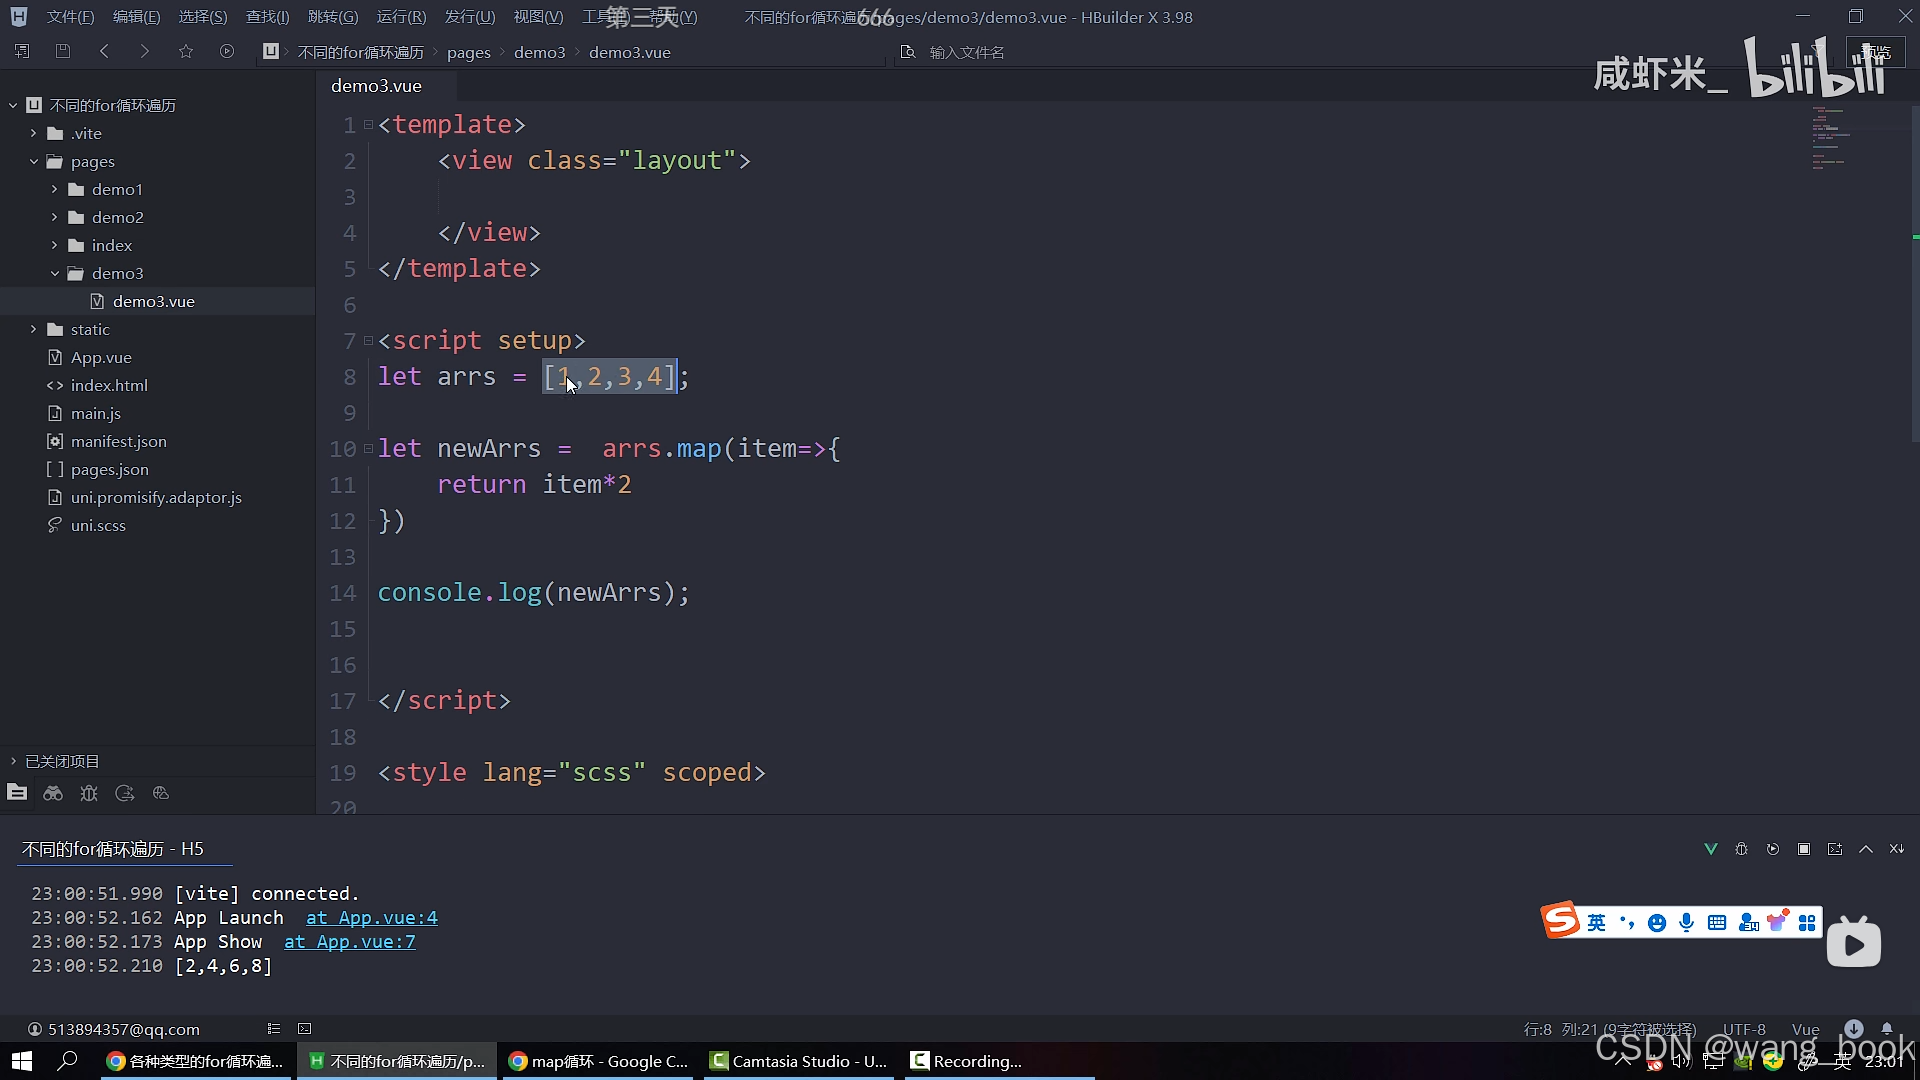
Task: Open the 编辑(E) menu
Action: click(136, 17)
